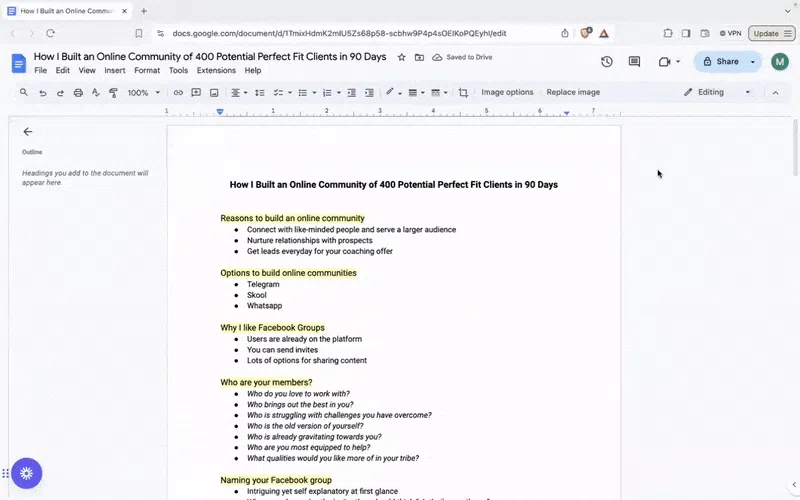Share this page from the address bar
This screenshot has width=800, height=500.
(x=565, y=33)
